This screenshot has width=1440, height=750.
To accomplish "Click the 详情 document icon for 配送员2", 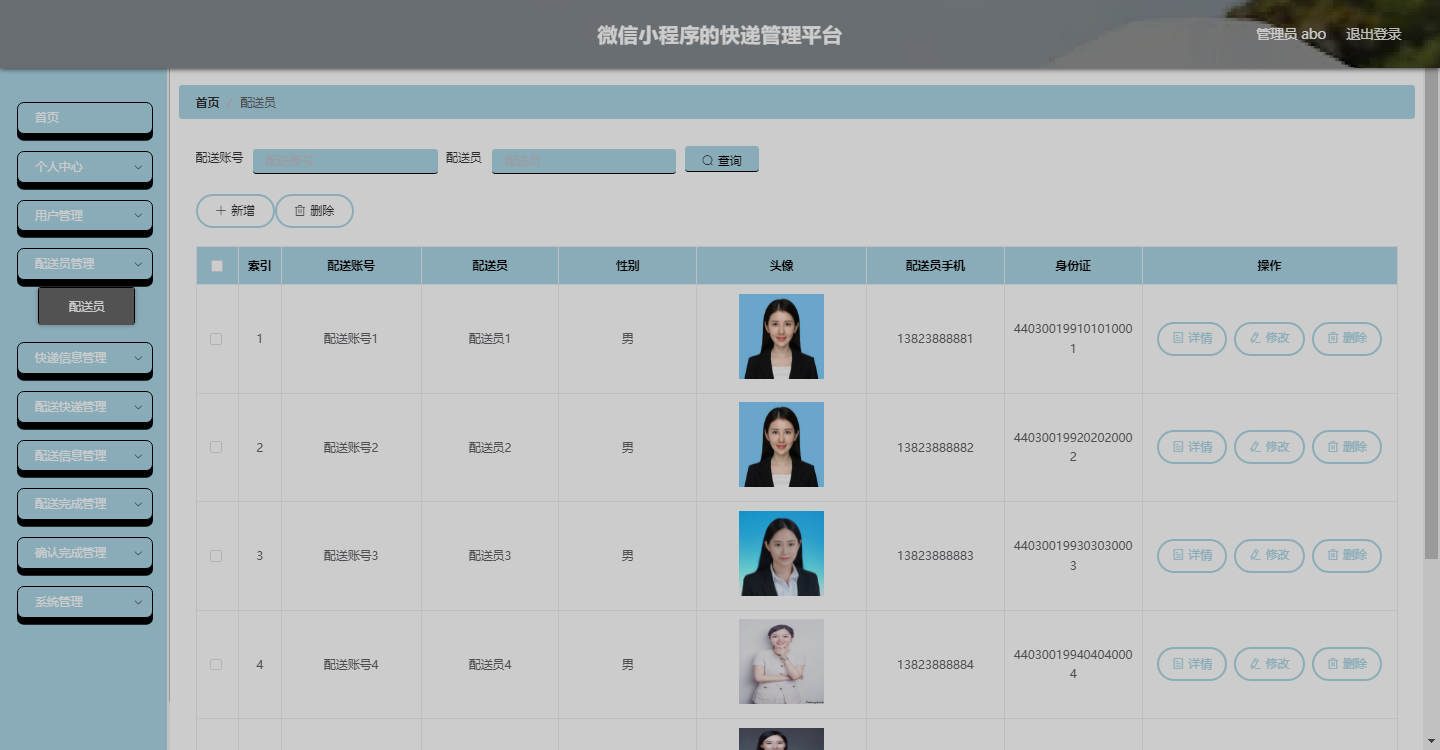I will pyautogui.click(x=1178, y=447).
